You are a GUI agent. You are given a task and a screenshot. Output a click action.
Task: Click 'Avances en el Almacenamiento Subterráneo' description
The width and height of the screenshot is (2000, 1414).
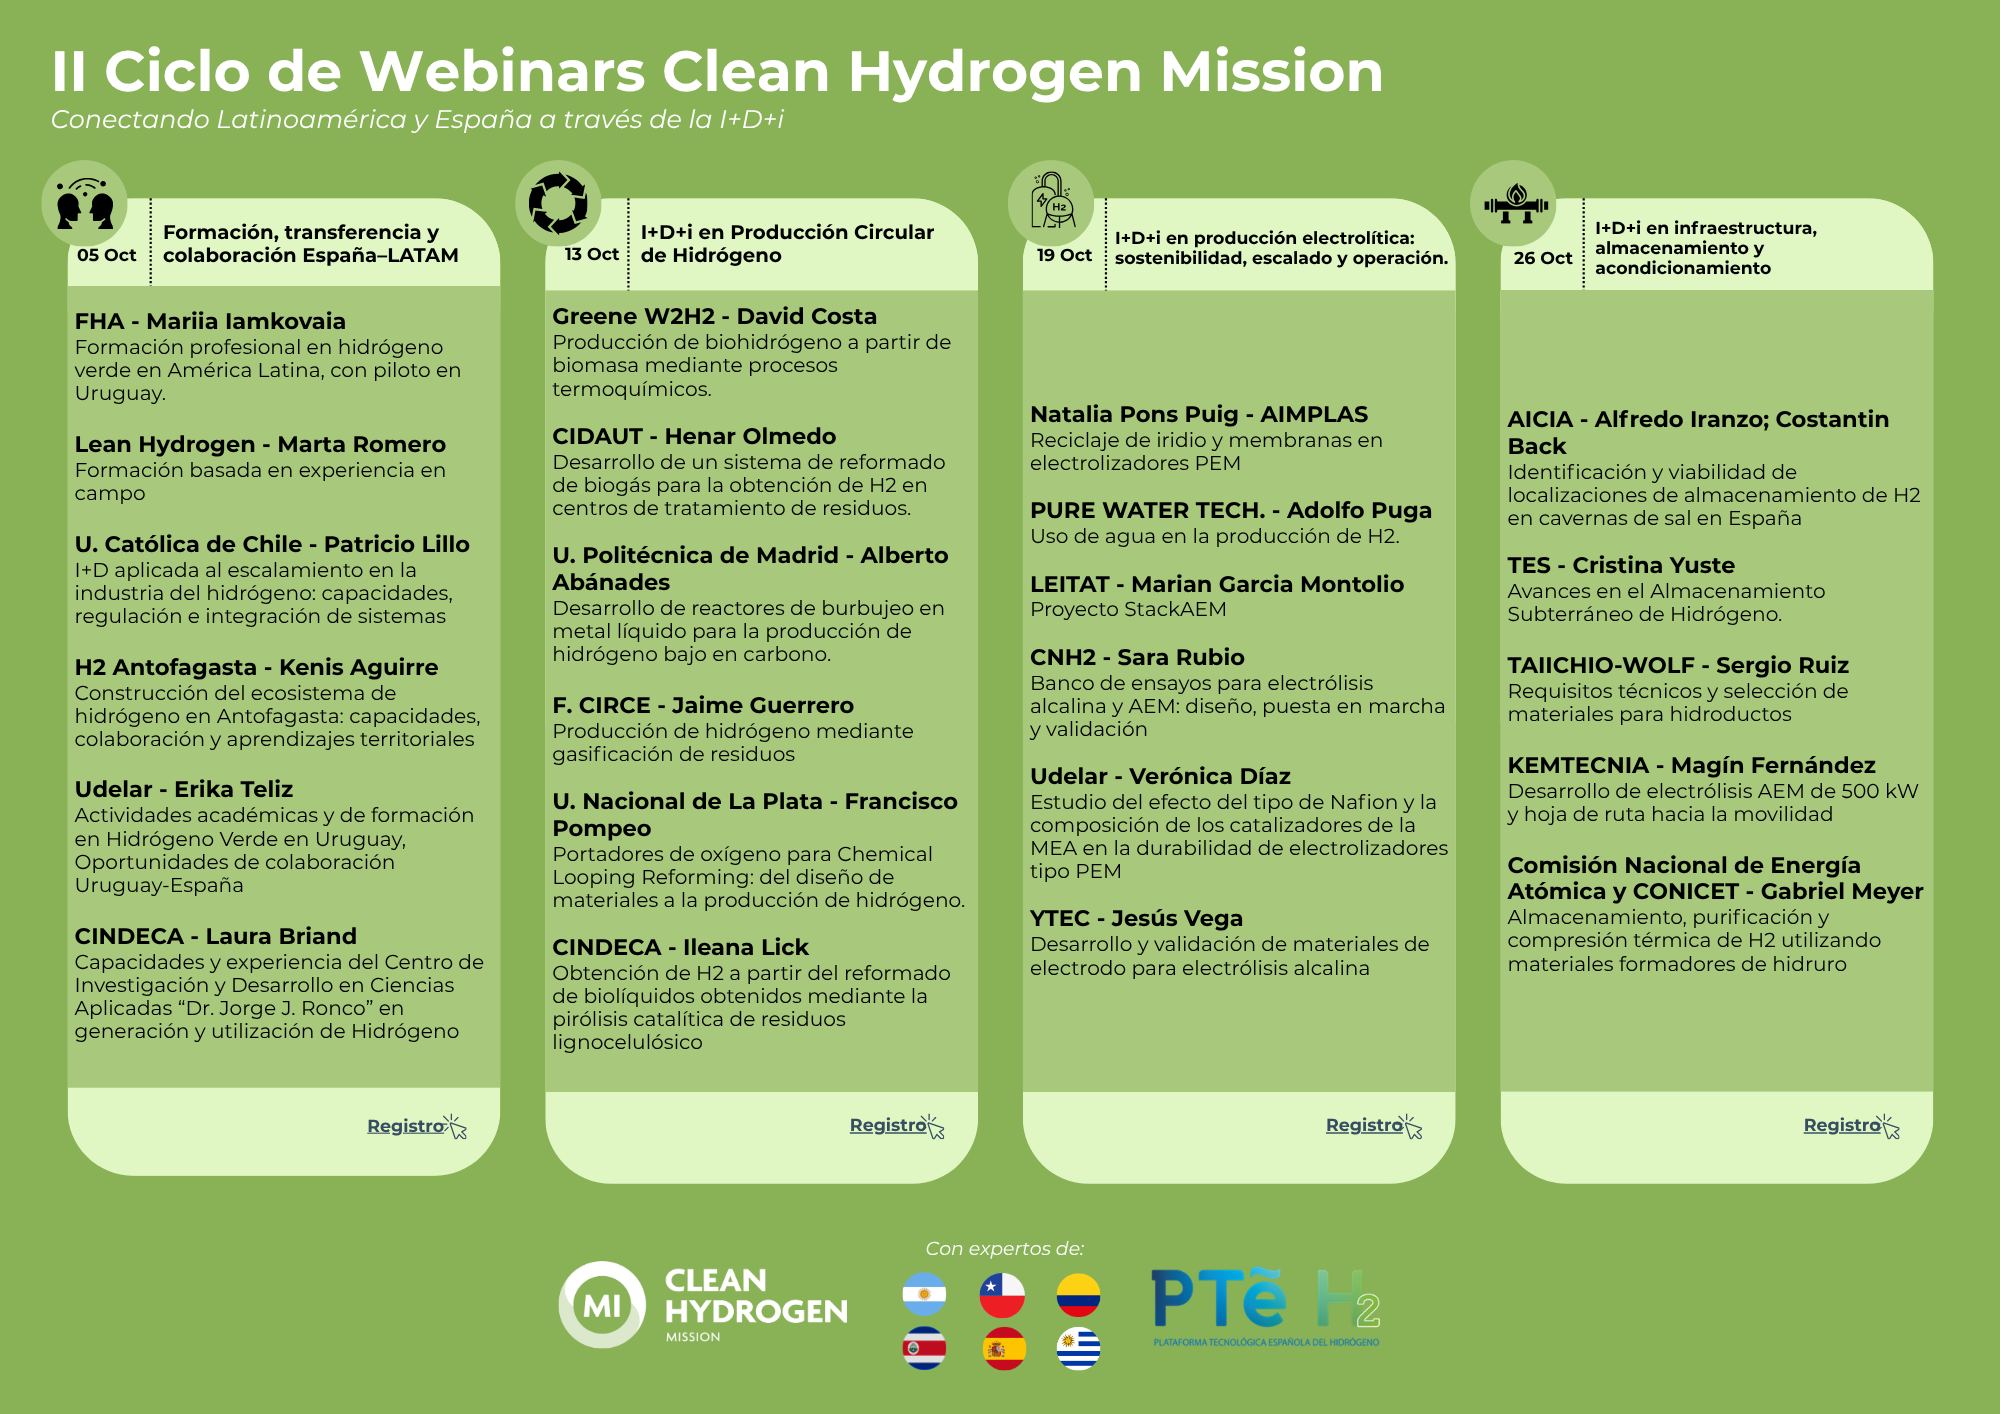coord(1667,603)
